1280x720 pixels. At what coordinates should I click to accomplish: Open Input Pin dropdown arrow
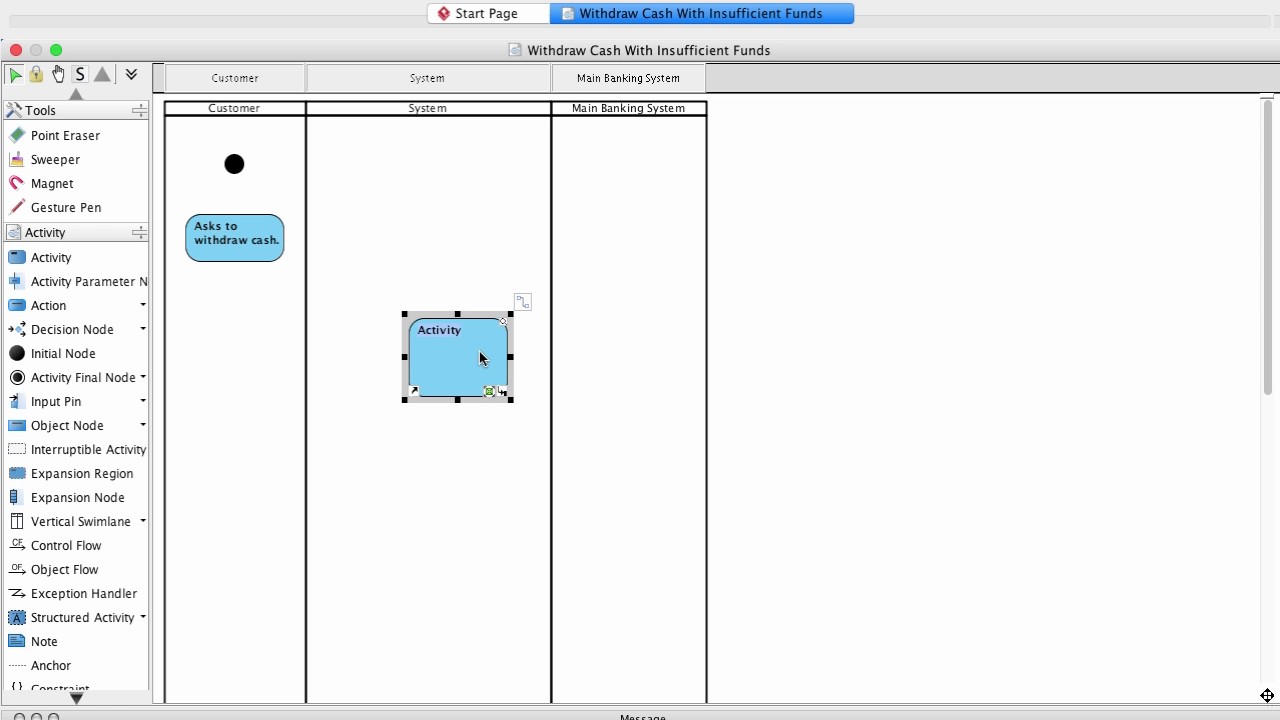coord(143,401)
